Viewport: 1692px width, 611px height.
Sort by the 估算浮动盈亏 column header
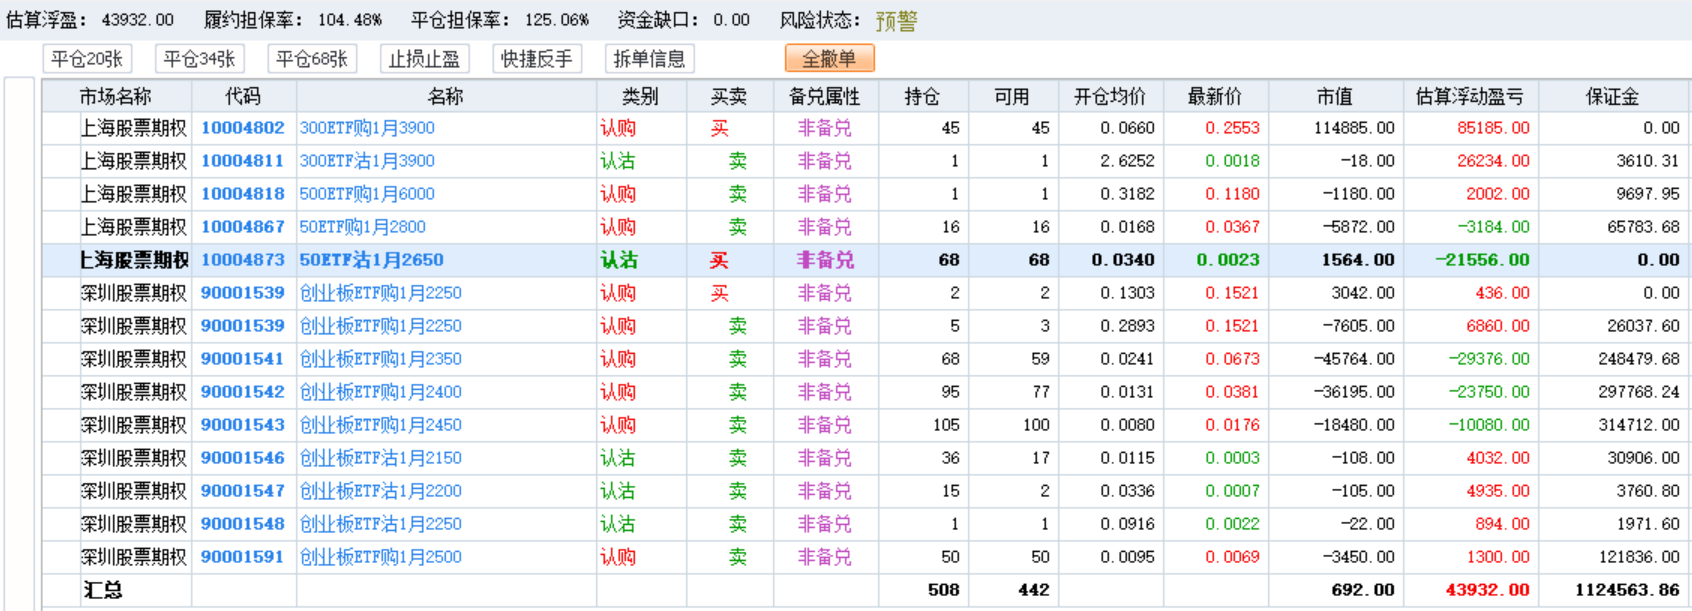point(1469,97)
